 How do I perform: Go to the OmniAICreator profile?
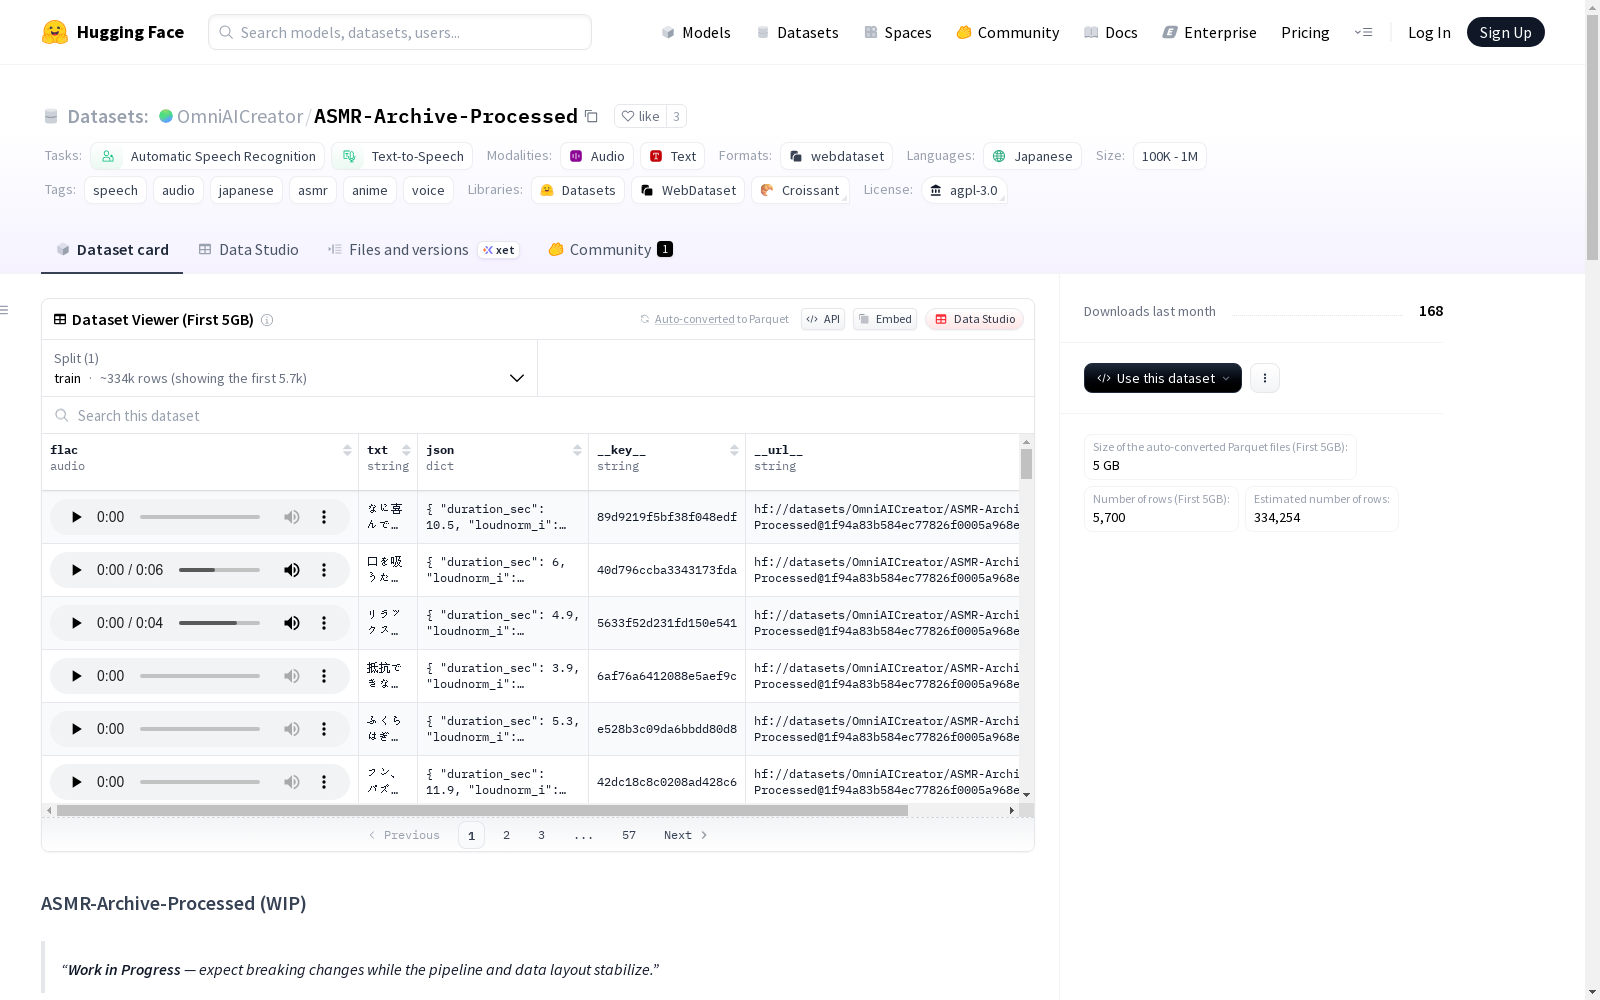[240, 116]
